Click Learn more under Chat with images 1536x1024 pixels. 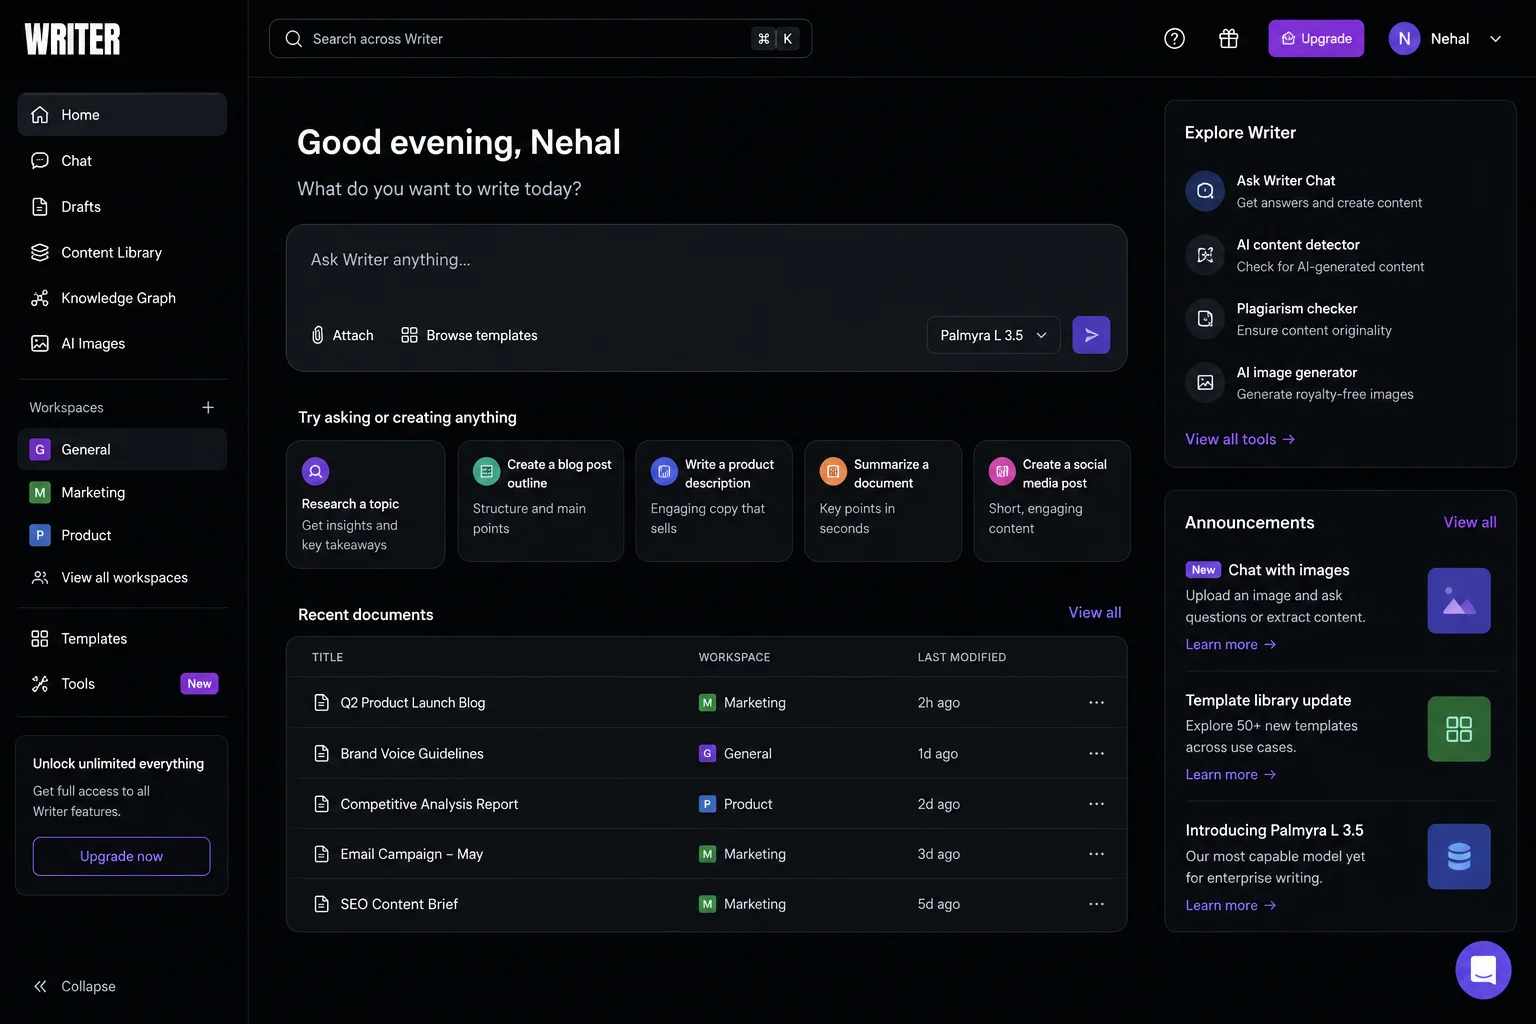point(1231,644)
